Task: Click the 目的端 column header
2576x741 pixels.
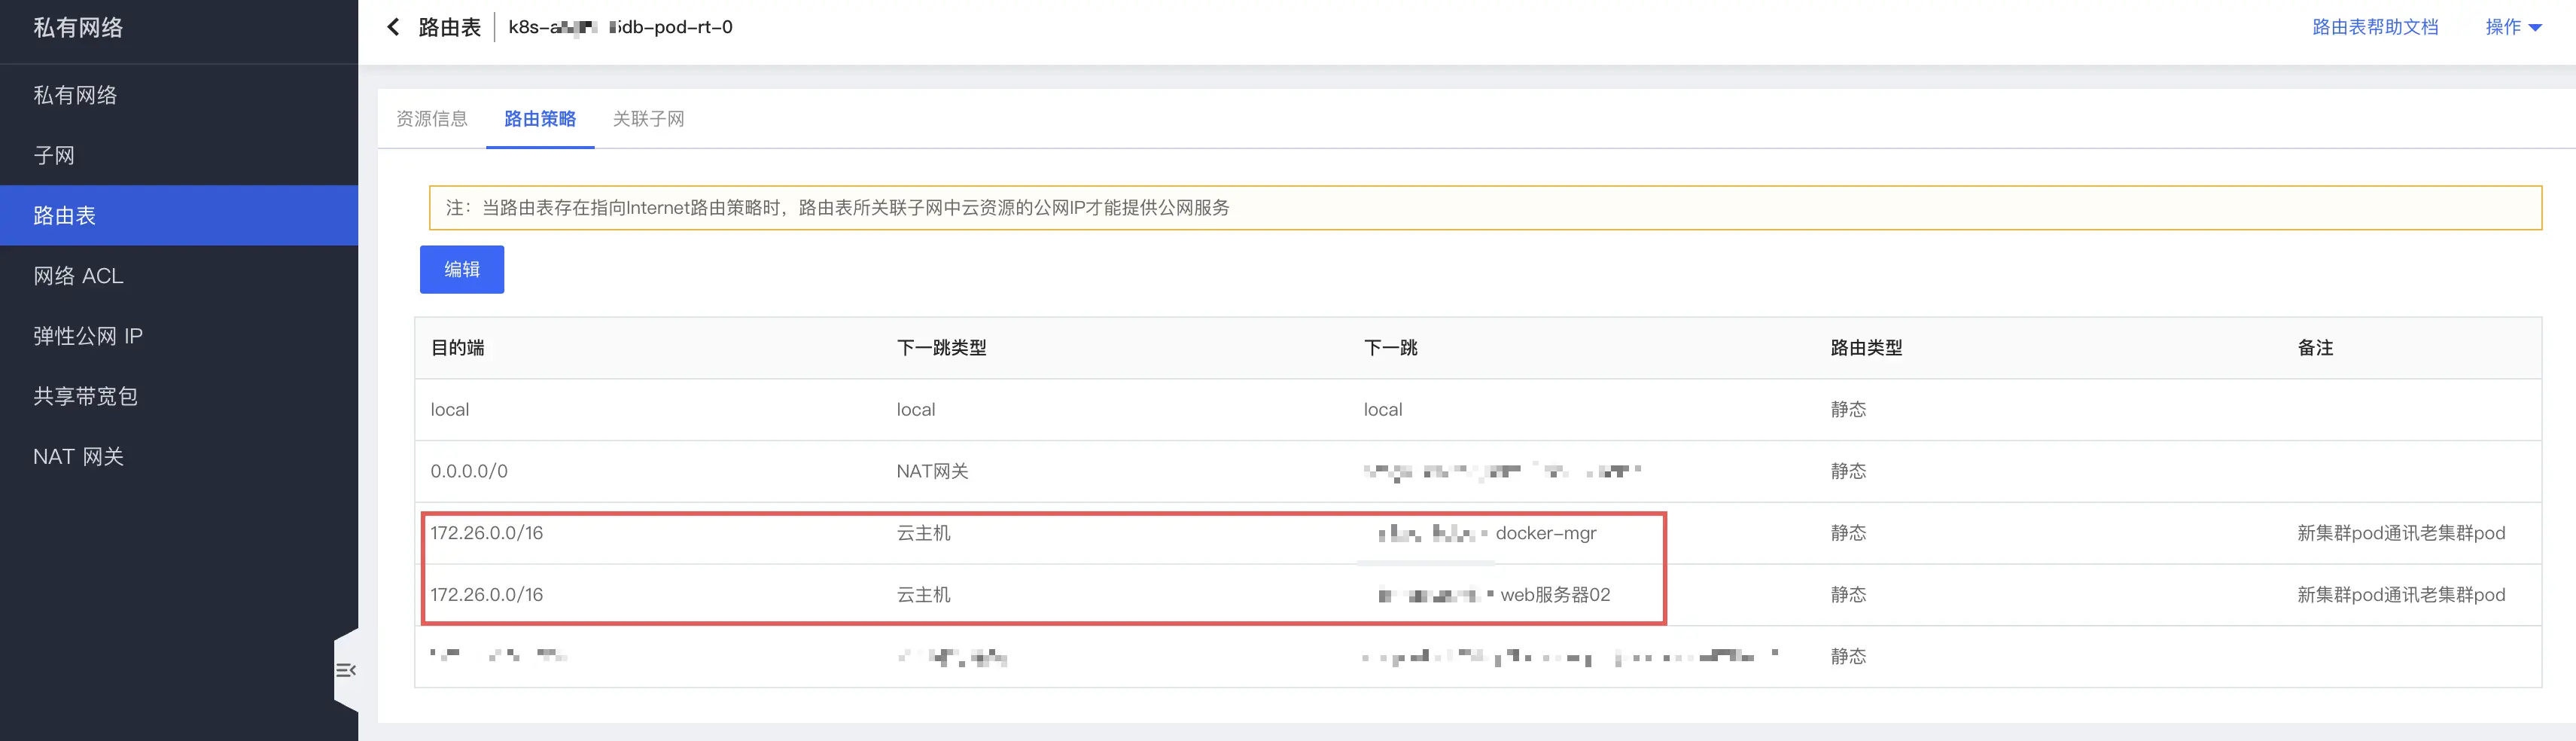Action: click(457, 348)
